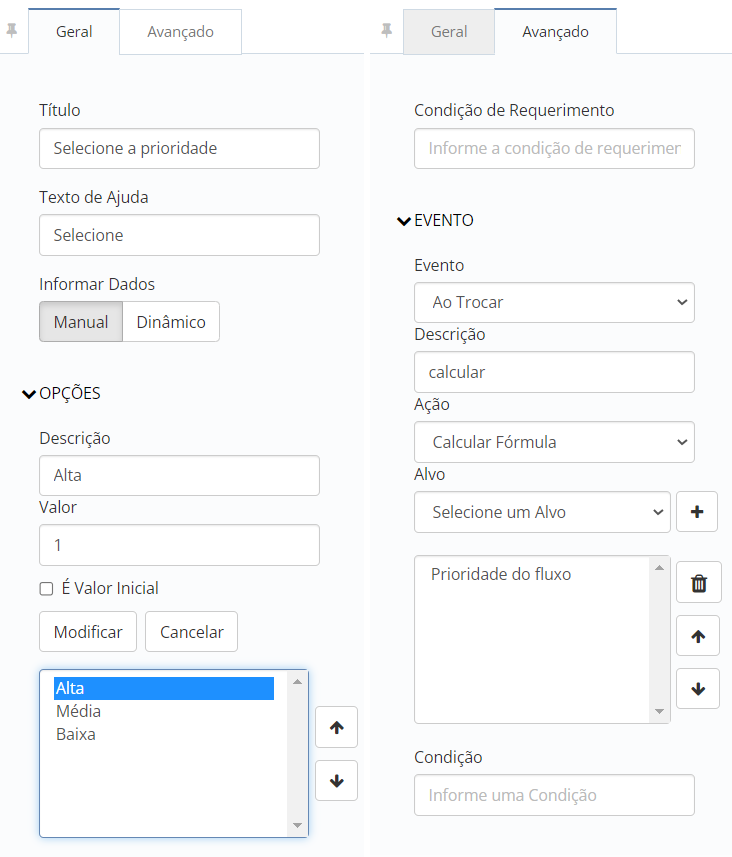Enable the É Valor Inicial checkbox
This screenshot has width=732, height=857.
(x=46, y=589)
